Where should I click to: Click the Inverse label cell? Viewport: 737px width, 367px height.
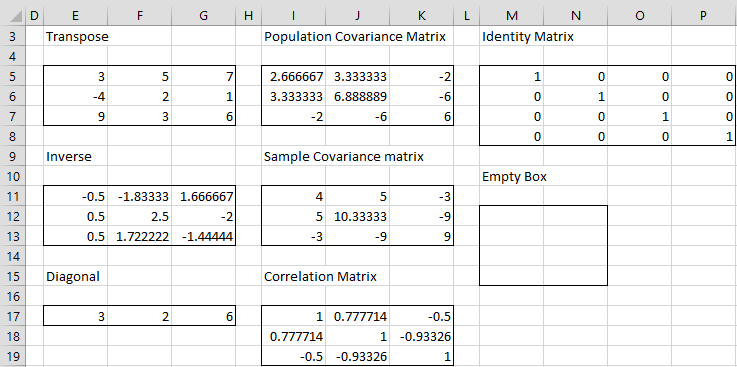point(69,156)
